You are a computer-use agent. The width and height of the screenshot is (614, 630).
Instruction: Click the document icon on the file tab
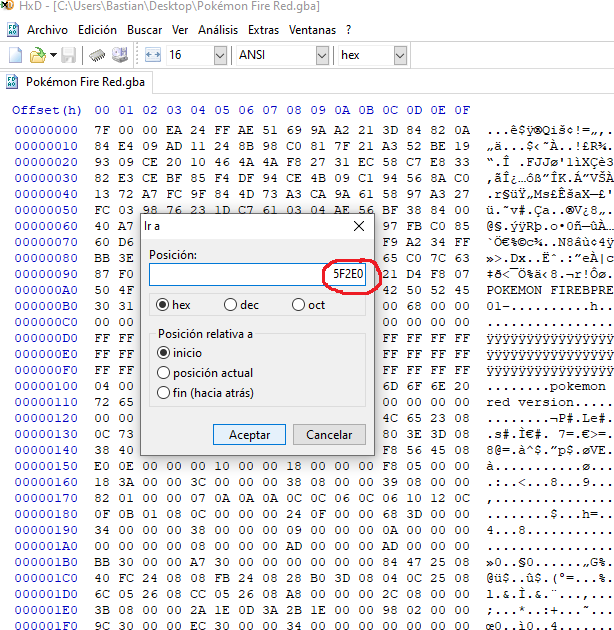coord(12,82)
